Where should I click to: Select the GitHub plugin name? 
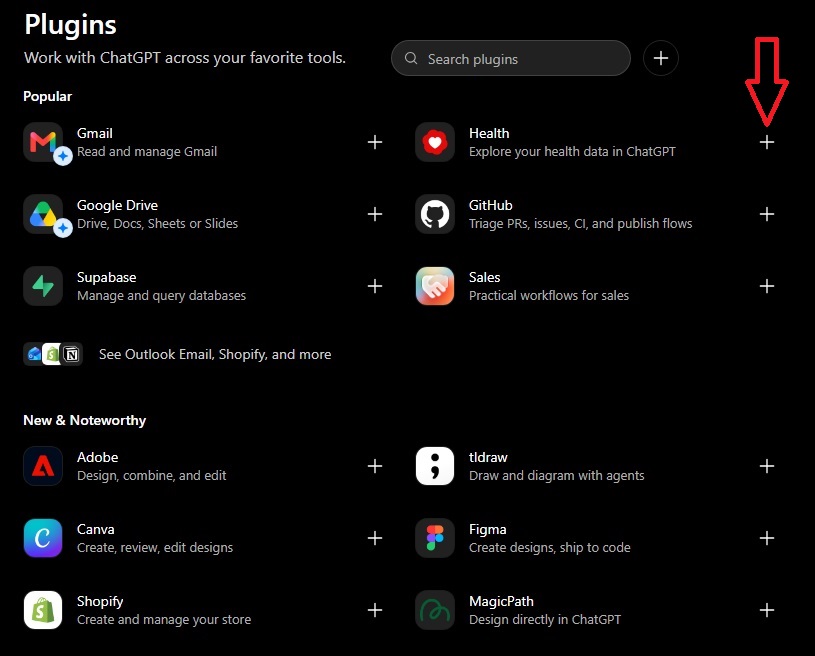[x=491, y=205]
